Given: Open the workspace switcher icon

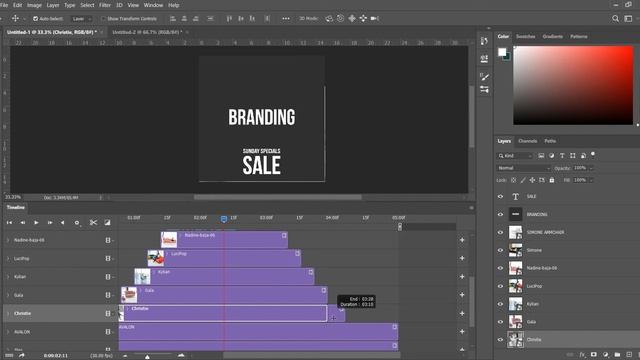Looking at the screenshot, I should (629, 19).
